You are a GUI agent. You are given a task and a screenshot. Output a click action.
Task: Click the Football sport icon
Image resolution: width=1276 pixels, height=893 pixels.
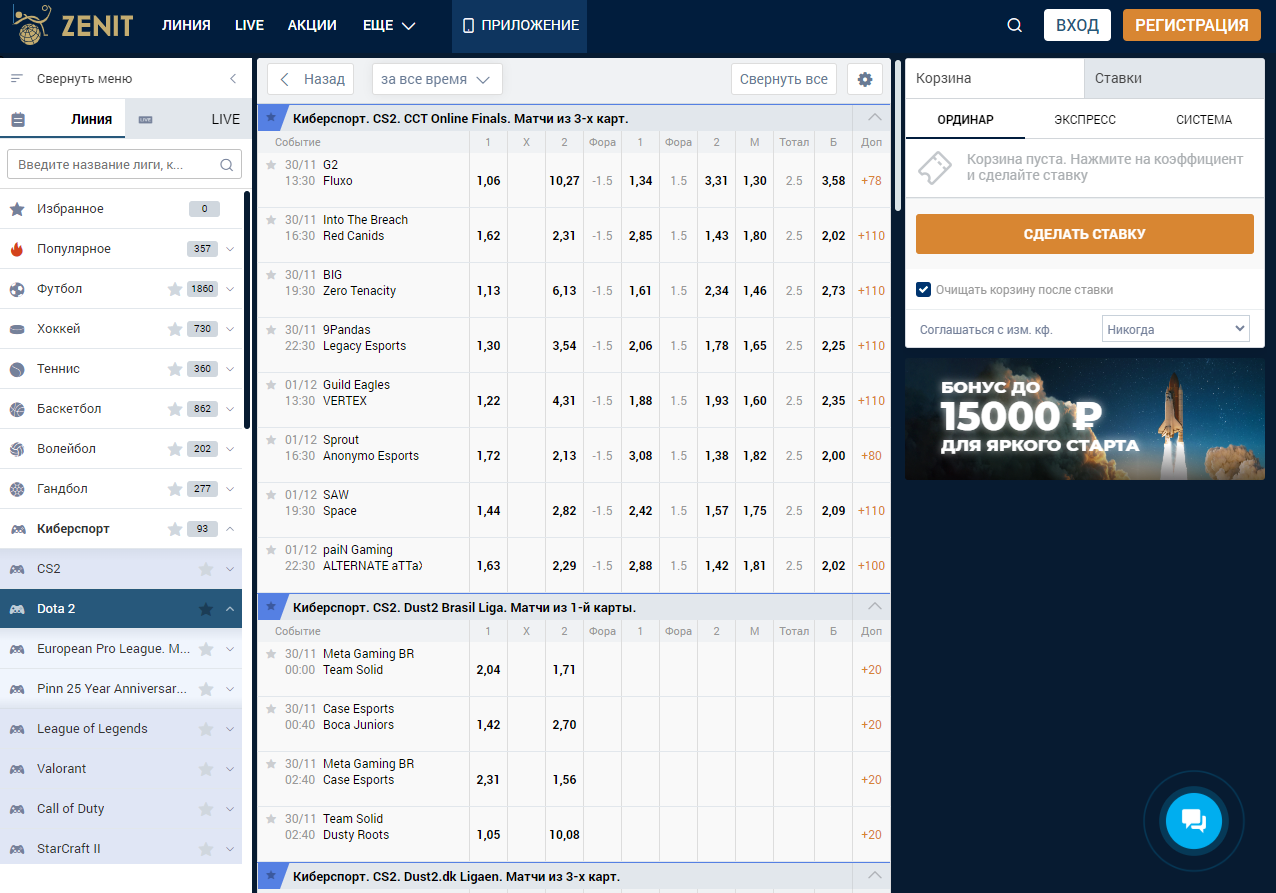tap(17, 289)
